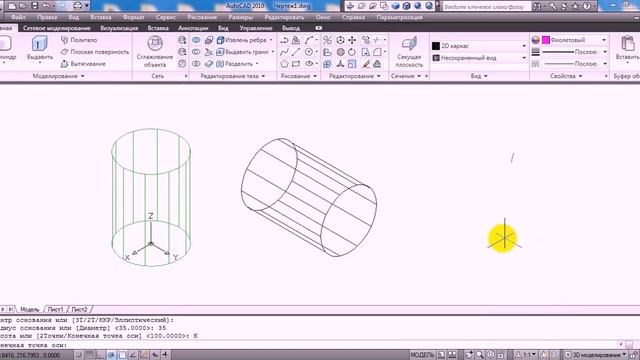
Task: Select the Arc drawing tool
Action: click(x=309, y=40)
